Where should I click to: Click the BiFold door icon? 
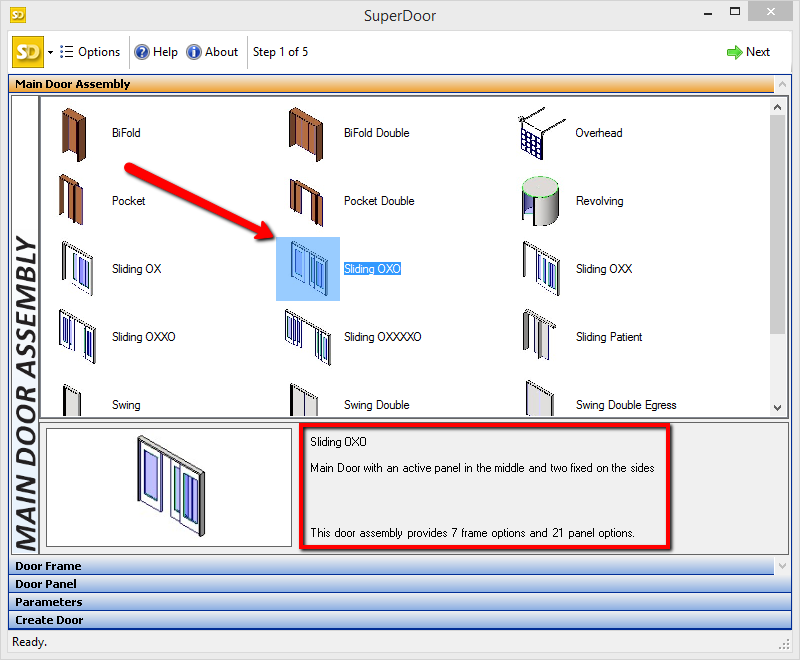[x=74, y=135]
